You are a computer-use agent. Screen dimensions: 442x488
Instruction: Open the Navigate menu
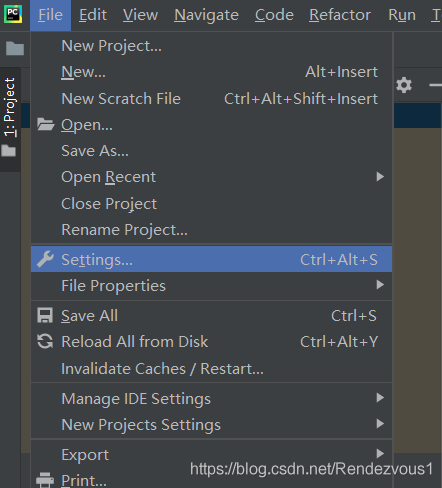[206, 15]
